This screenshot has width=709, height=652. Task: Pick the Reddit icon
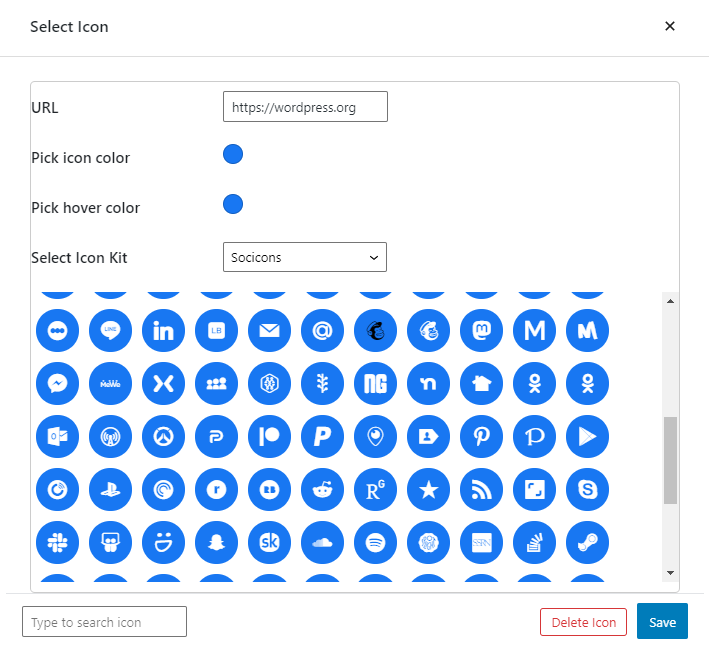322,489
